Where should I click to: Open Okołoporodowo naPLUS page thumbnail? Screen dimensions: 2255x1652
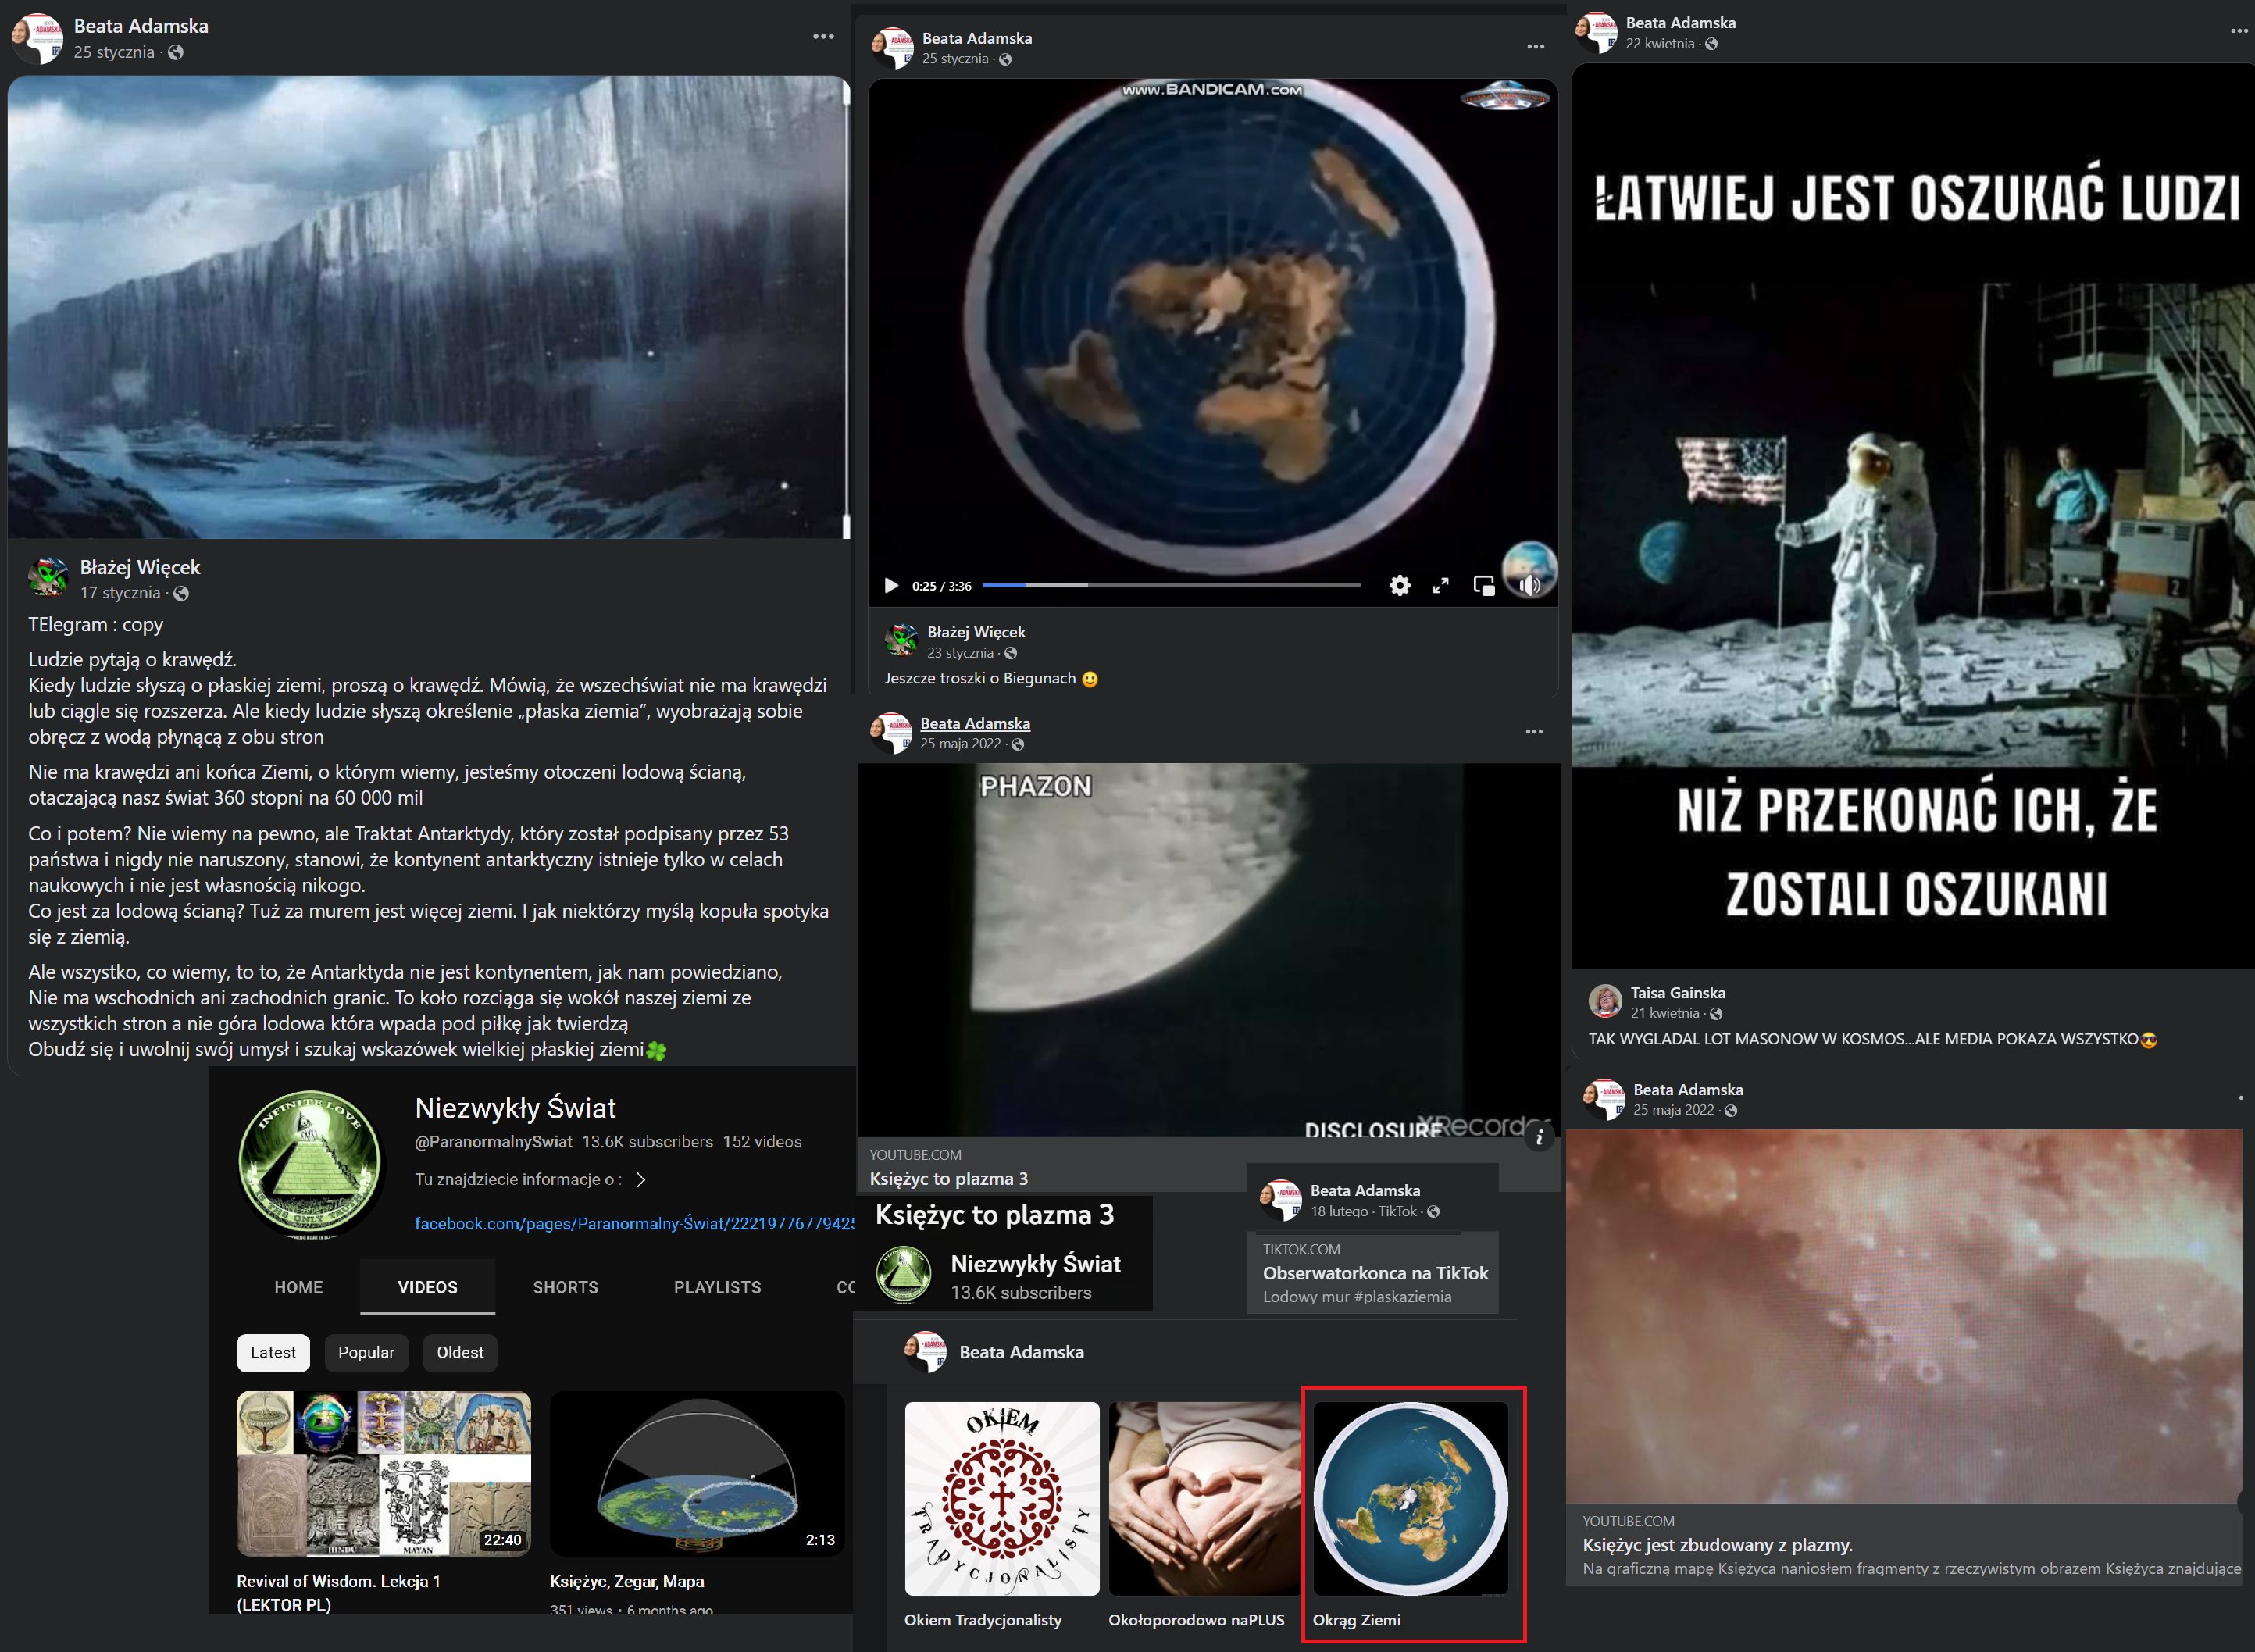[1205, 1498]
